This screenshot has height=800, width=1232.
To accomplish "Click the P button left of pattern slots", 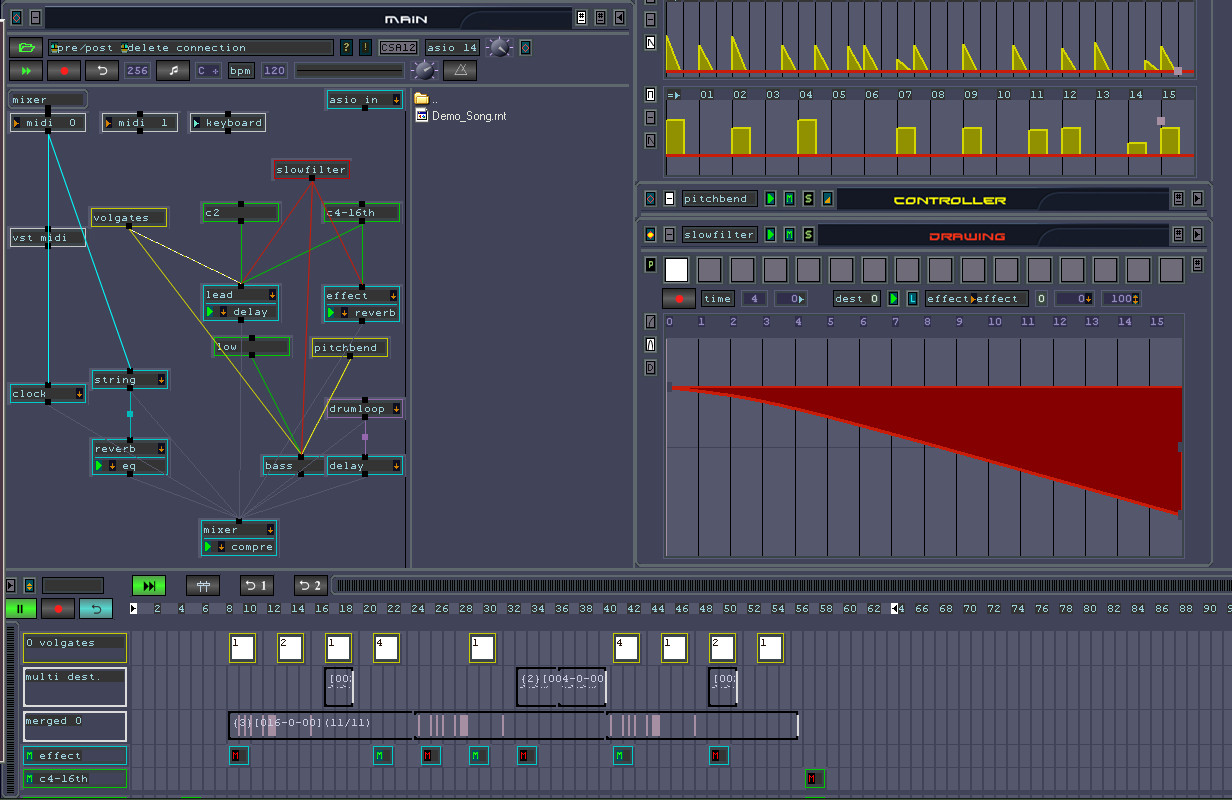I will coord(650,266).
